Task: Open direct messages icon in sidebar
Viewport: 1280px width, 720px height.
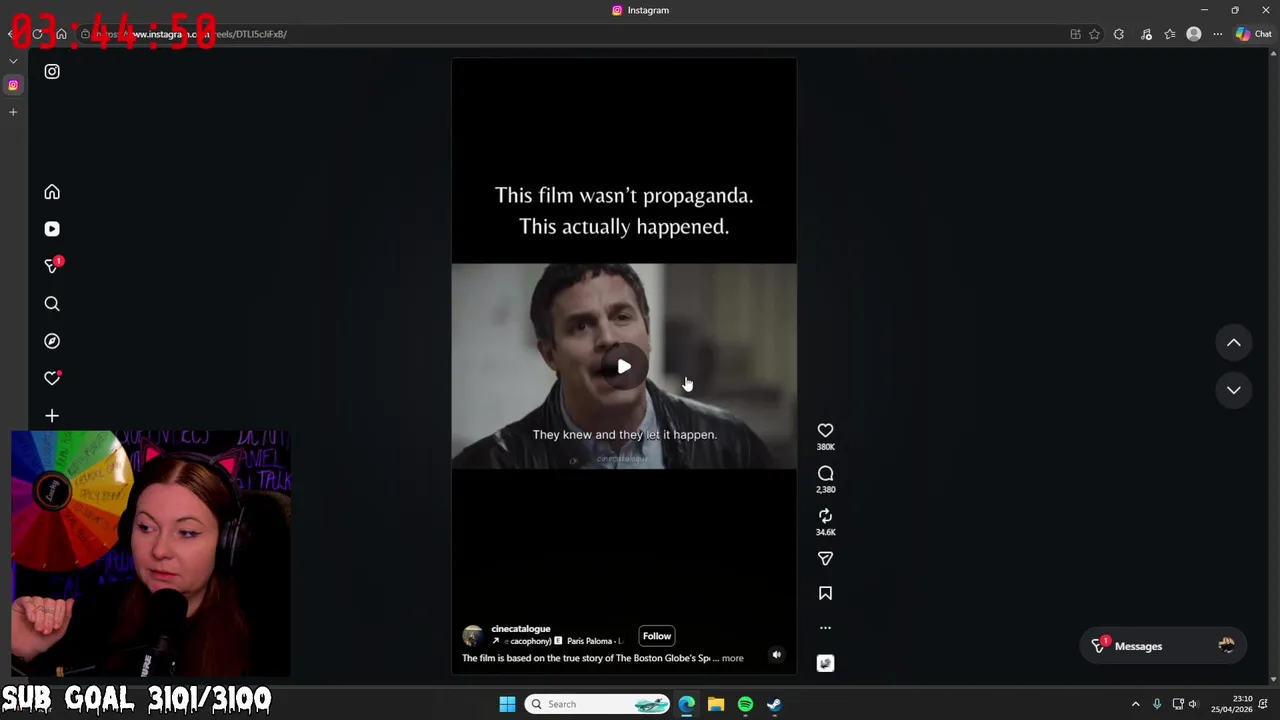Action: (52, 266)
